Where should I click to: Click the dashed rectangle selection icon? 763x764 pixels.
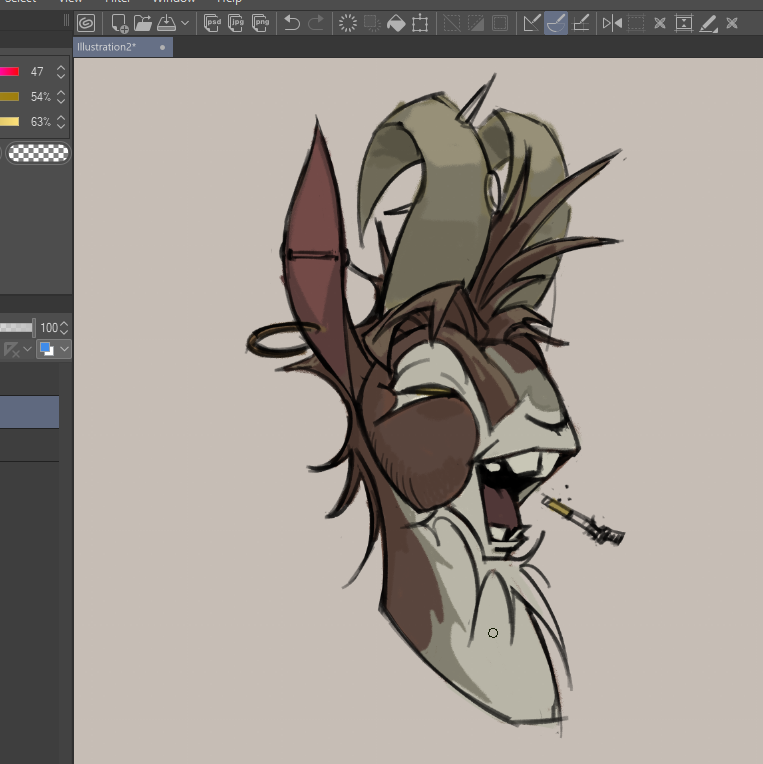636,23
